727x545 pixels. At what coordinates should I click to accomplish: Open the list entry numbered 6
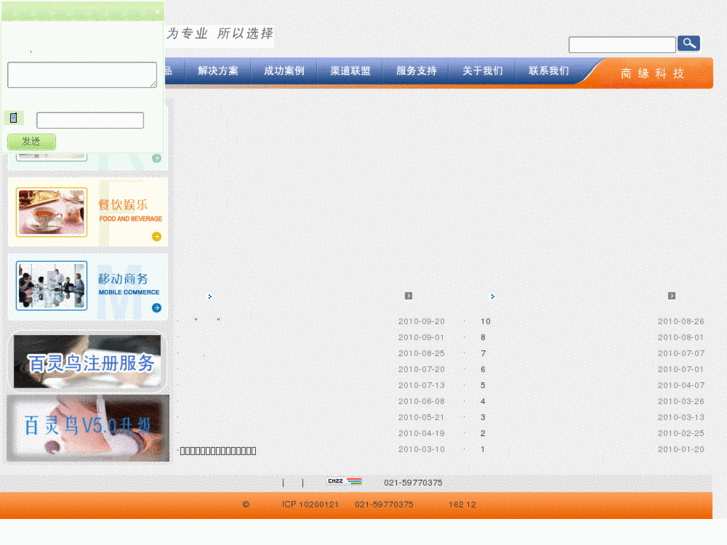483,369
